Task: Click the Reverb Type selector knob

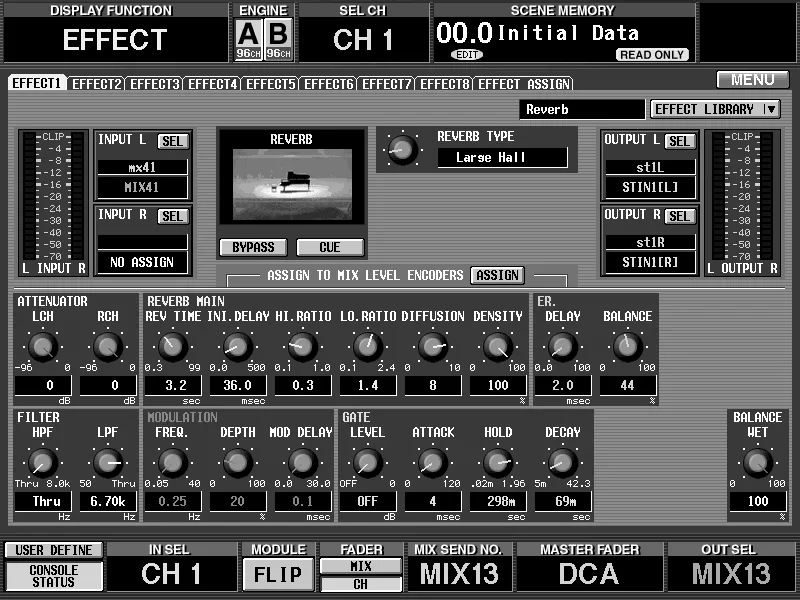Action: (x=403, y=150)
